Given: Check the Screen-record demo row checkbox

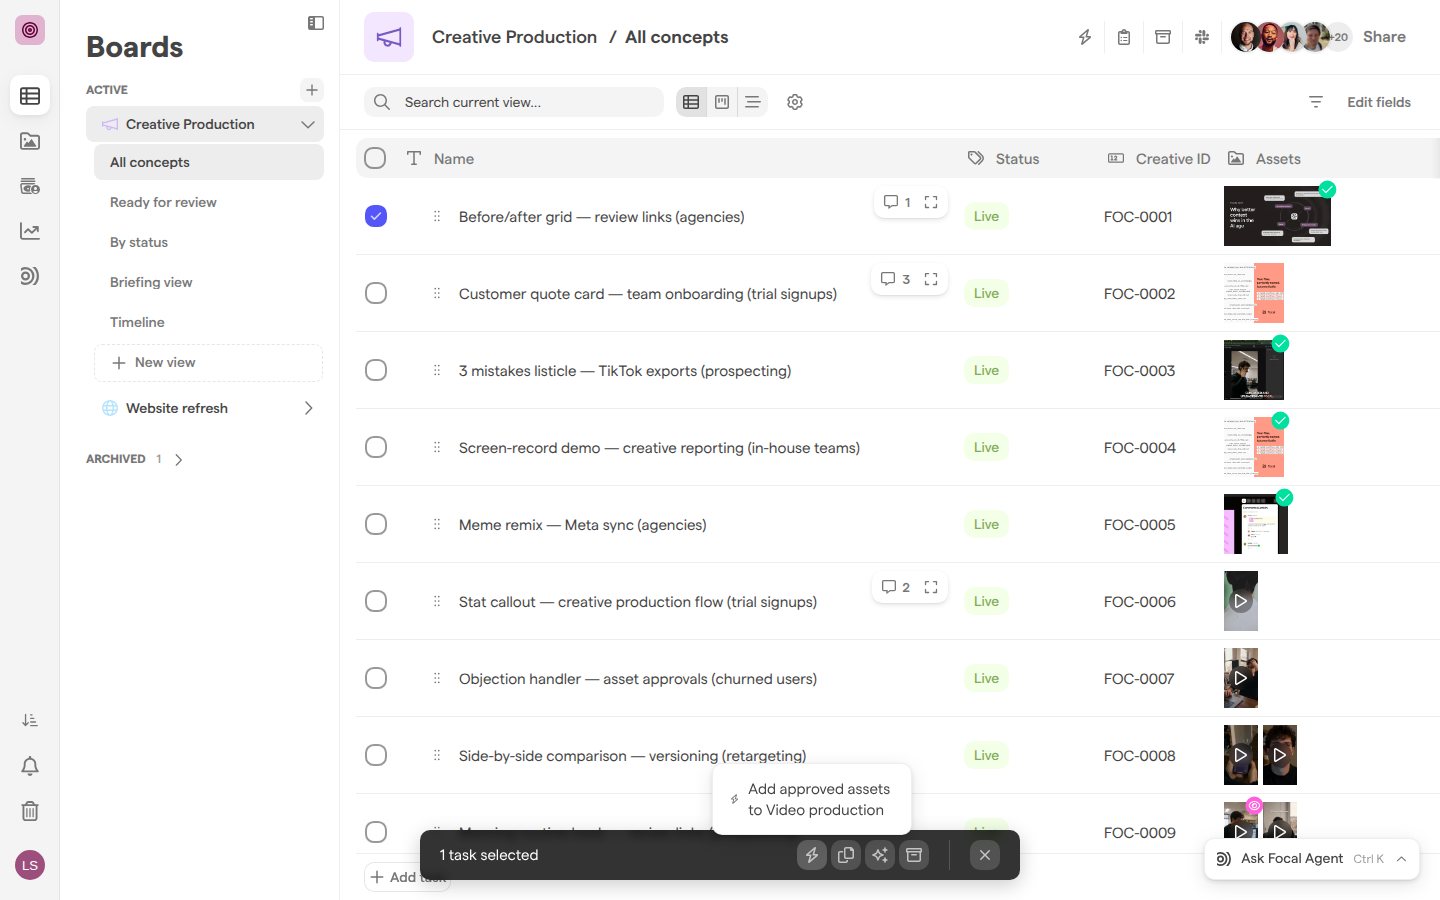Looking at the screenshot, I should pyautogui.click(x=376, y=447).
